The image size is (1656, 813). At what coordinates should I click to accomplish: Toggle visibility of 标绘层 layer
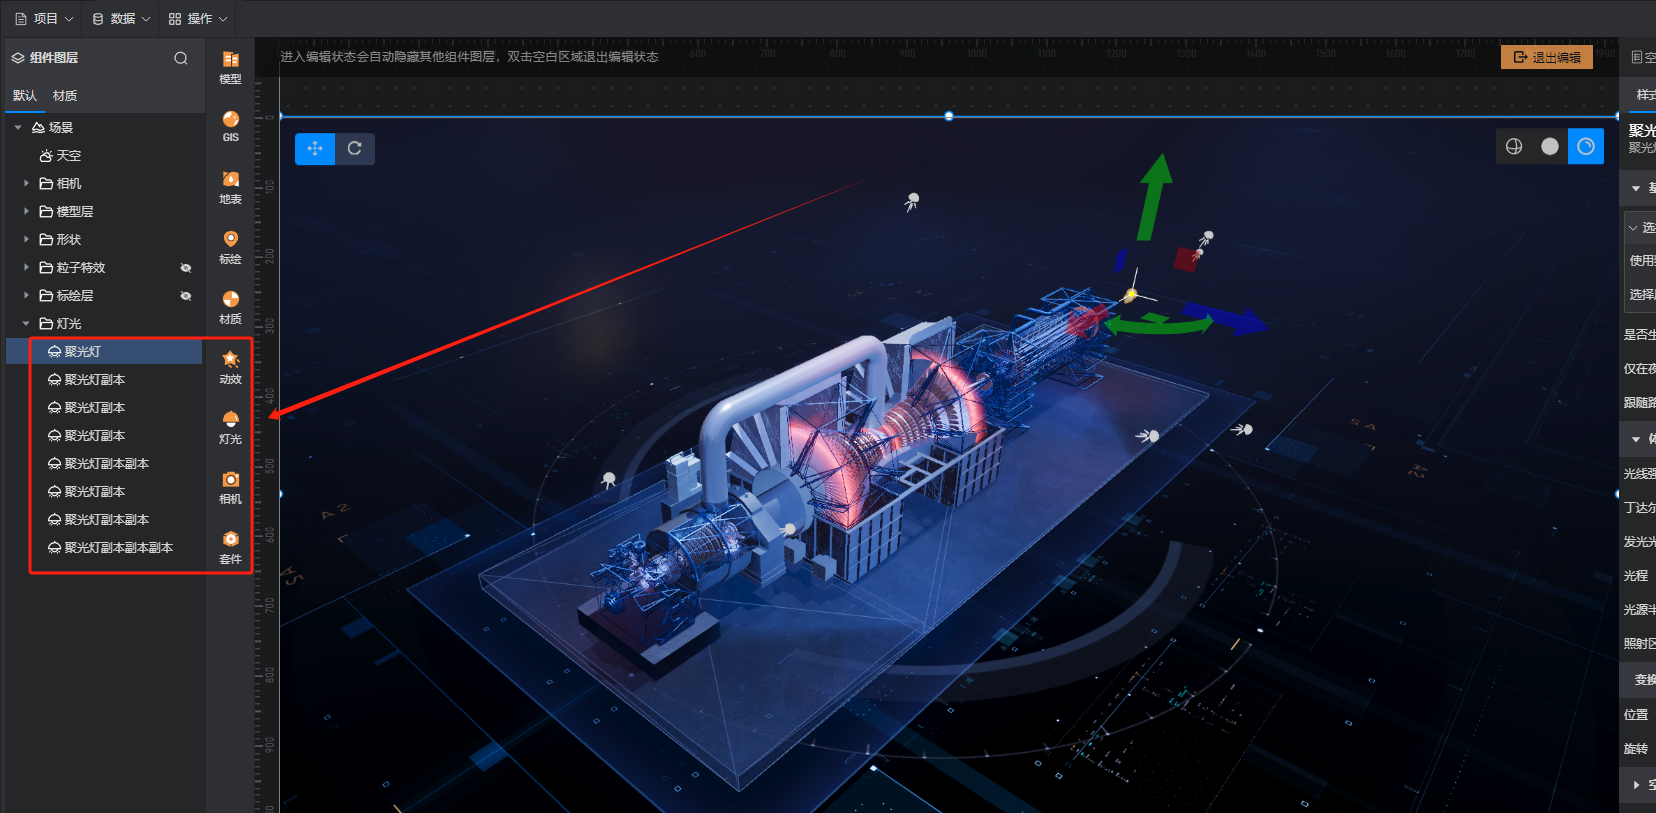coord(185,296)
